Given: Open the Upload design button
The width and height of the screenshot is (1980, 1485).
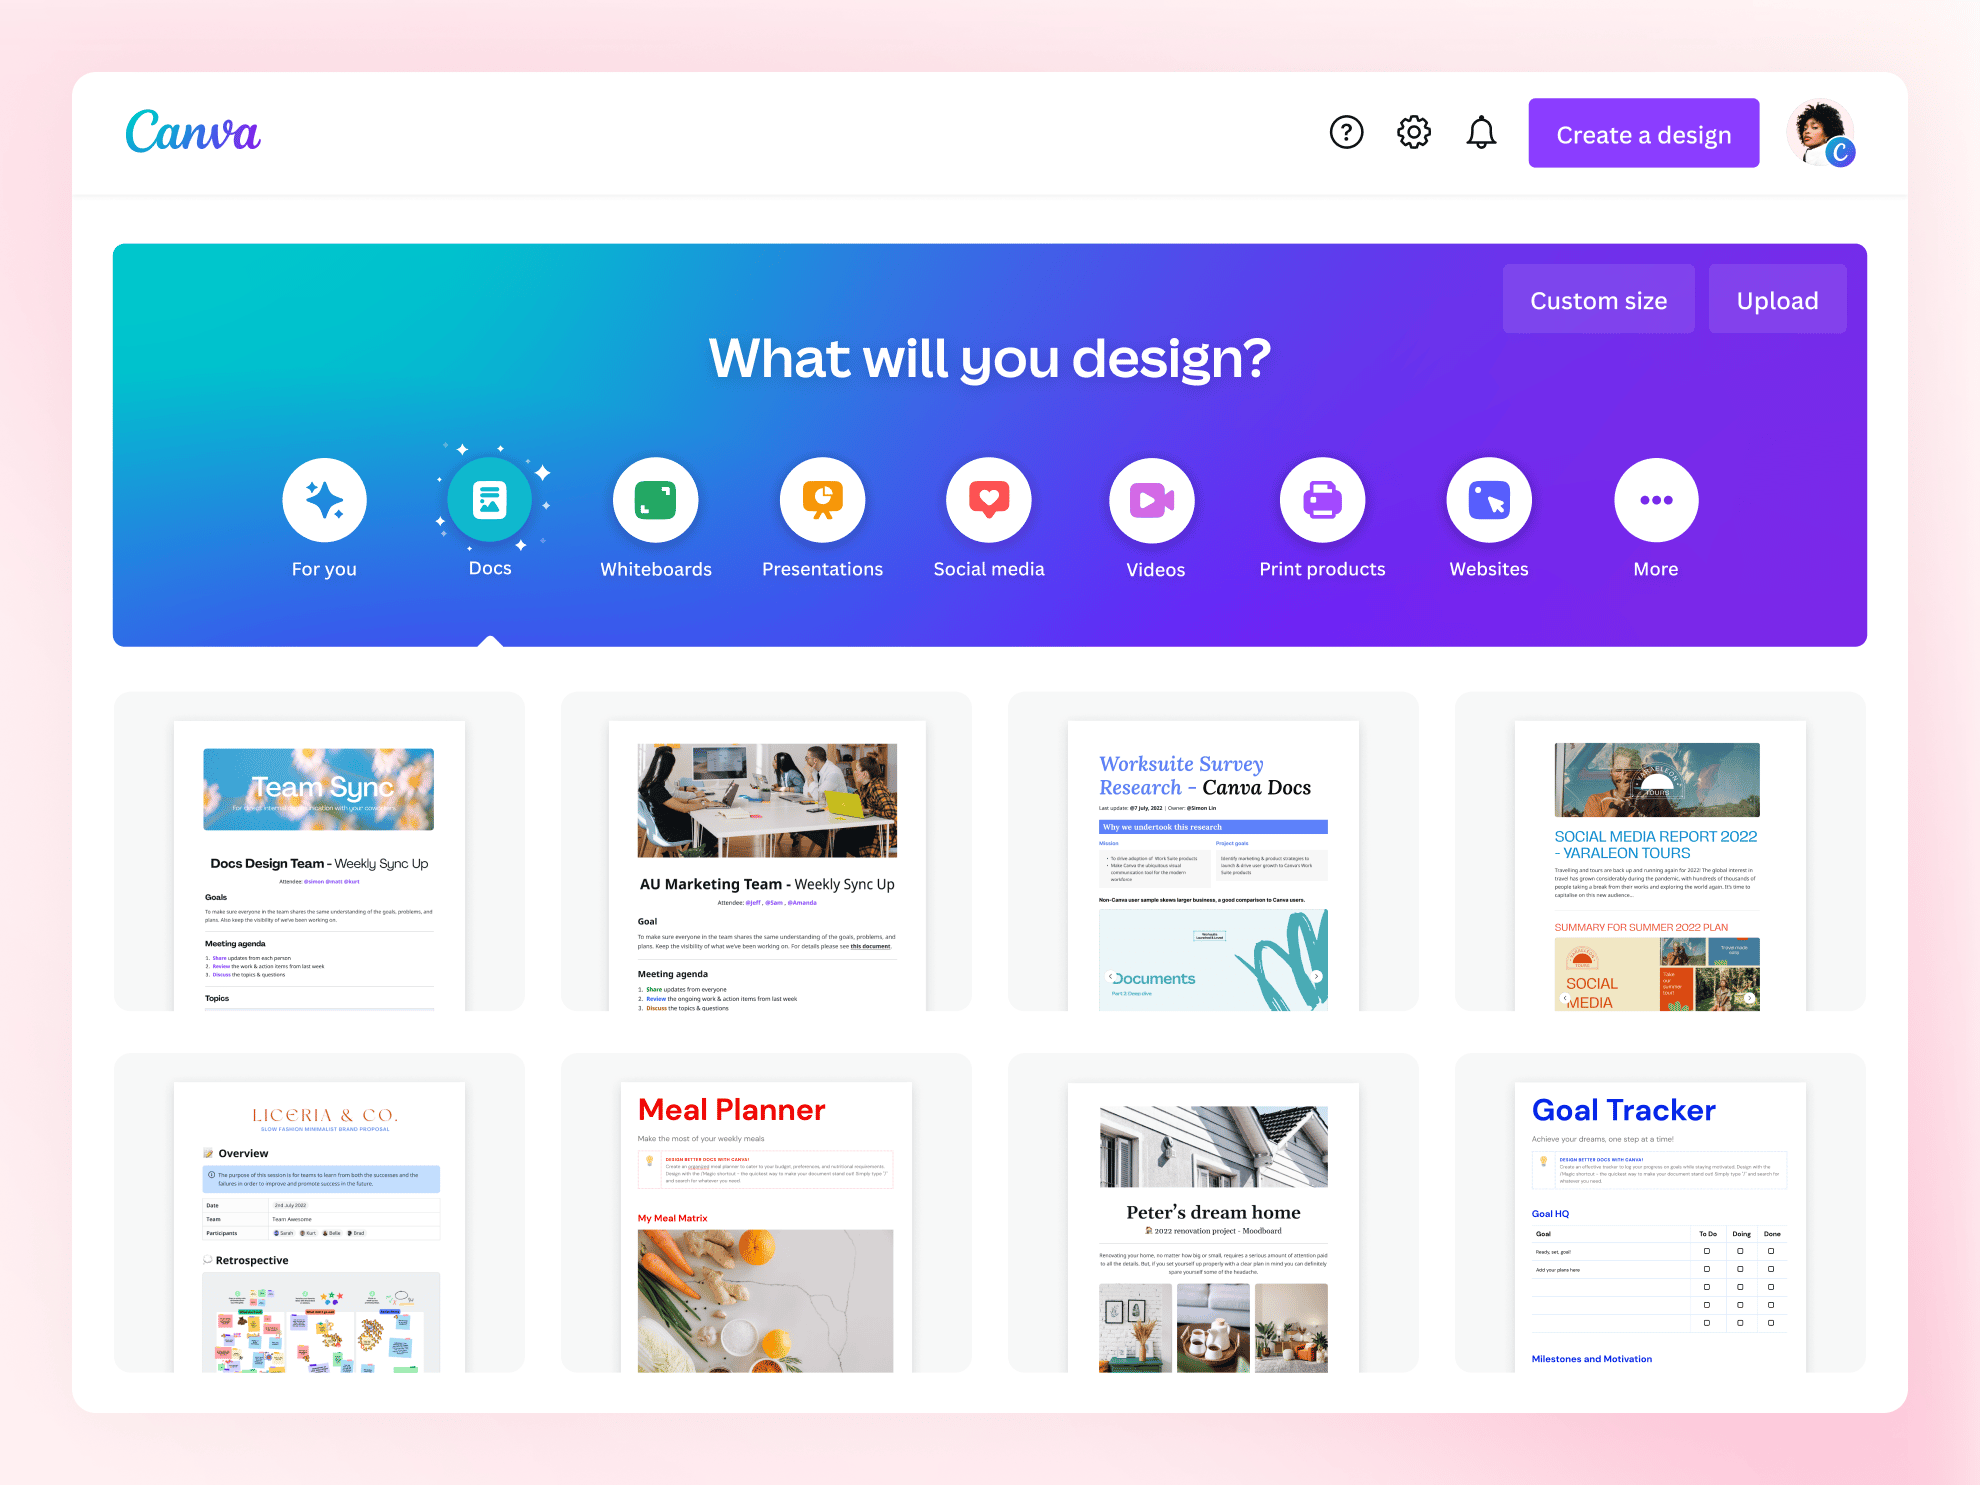Looking at the screenshot, I should click(1777, 299).
